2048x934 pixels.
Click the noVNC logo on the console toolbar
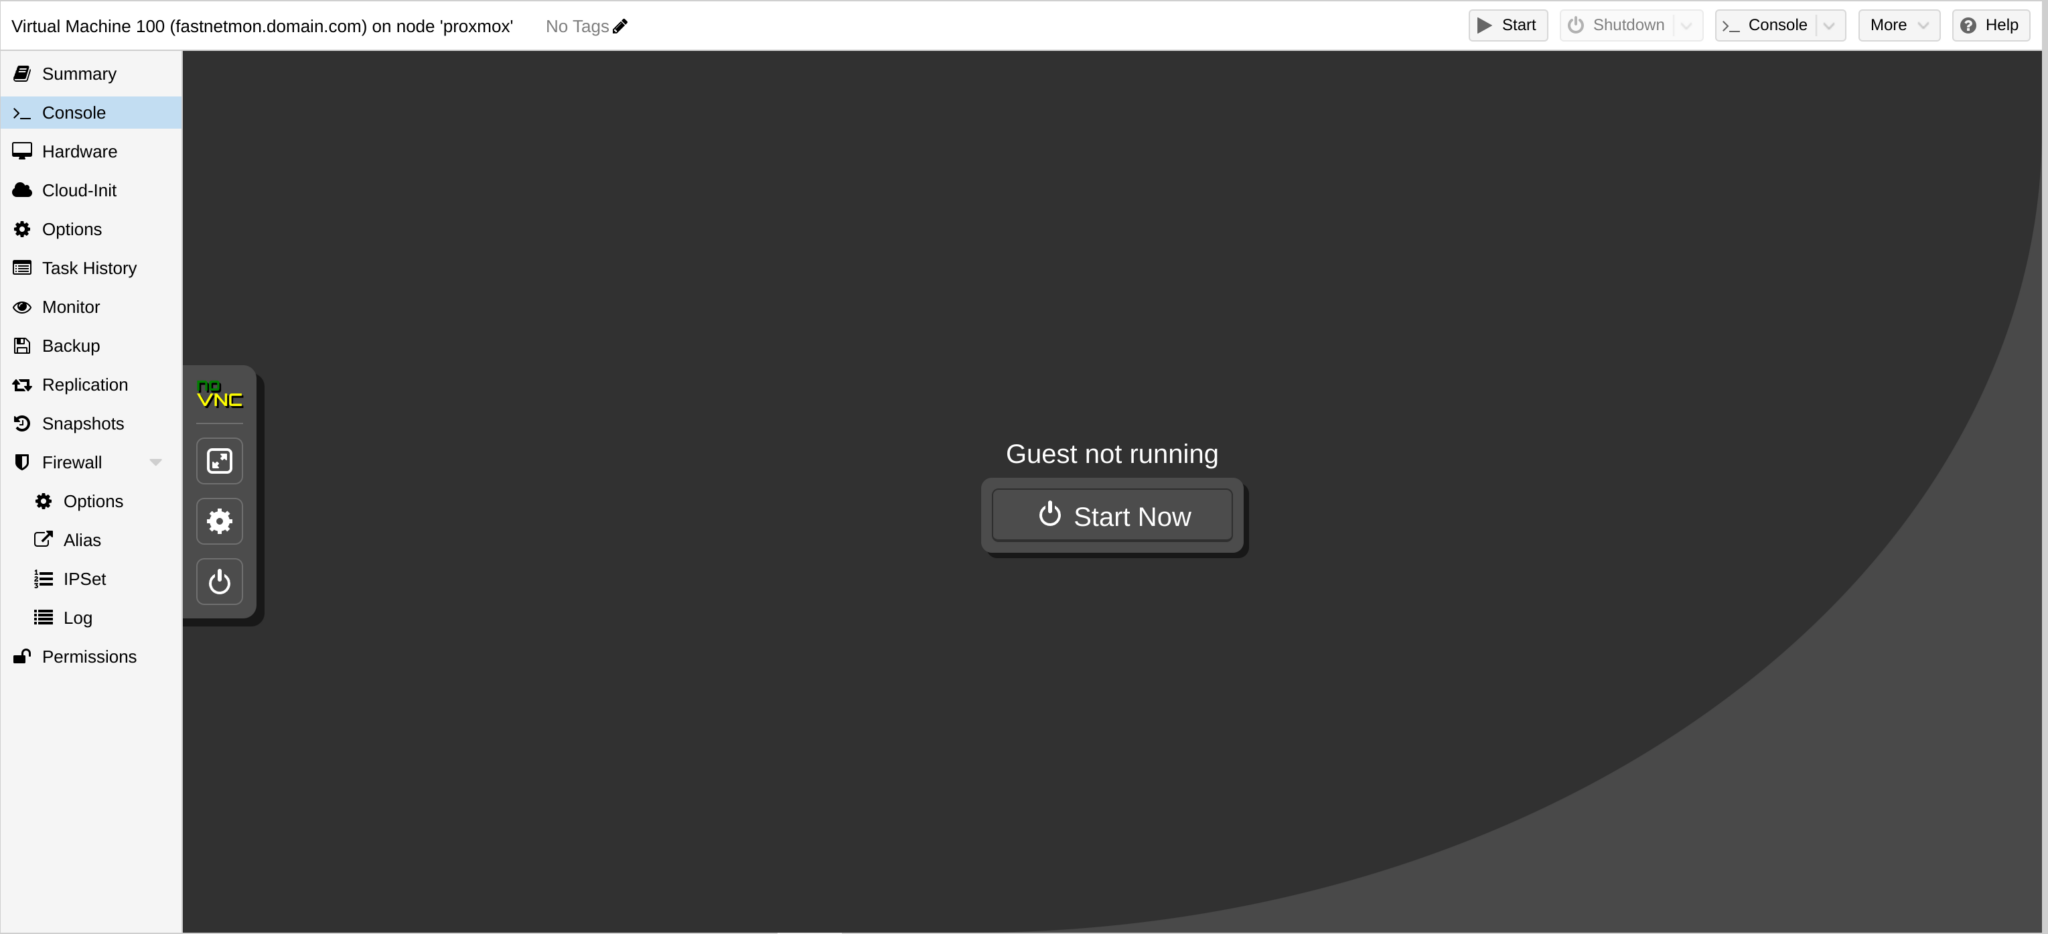219,395
